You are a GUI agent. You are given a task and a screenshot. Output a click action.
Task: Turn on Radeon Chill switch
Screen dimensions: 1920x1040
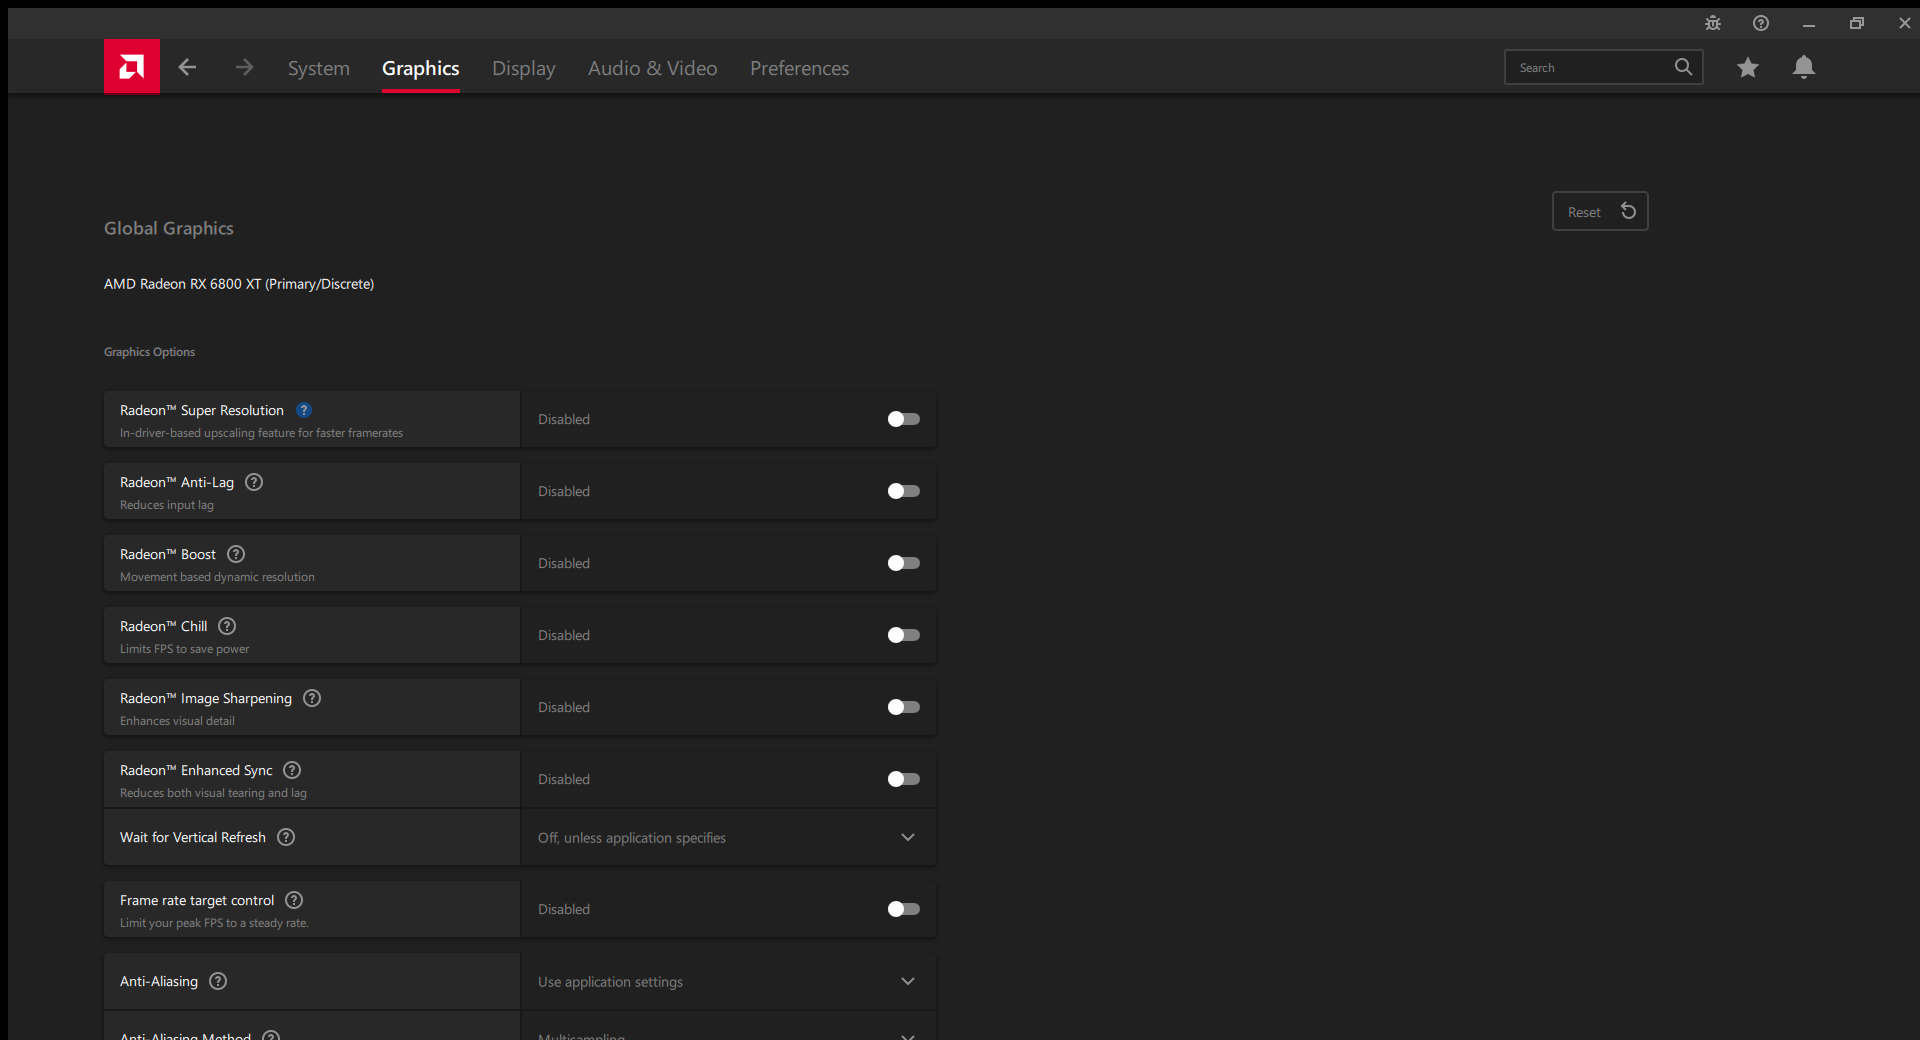904,635
